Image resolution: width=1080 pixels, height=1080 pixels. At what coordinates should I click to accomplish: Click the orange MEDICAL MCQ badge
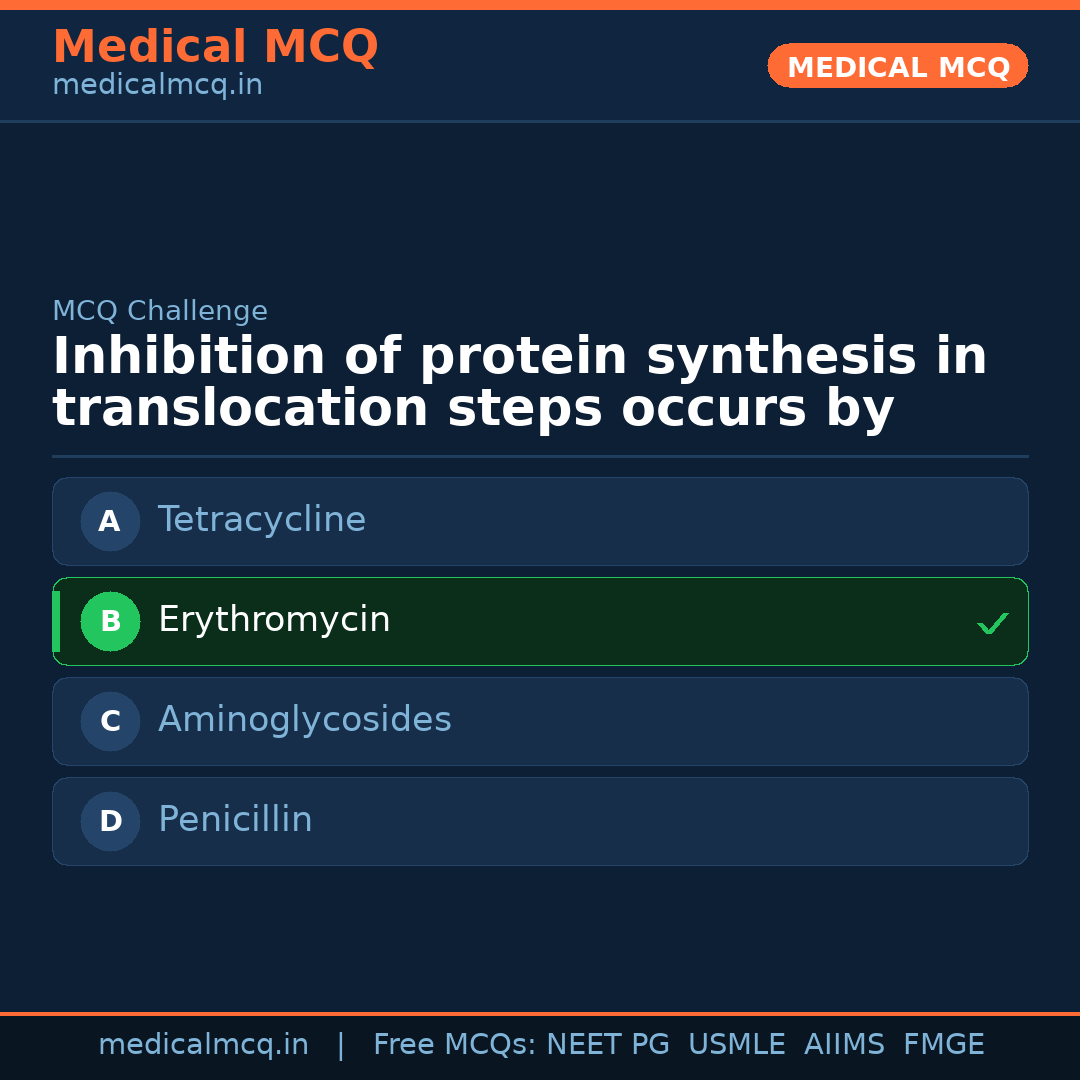[898, 66]
